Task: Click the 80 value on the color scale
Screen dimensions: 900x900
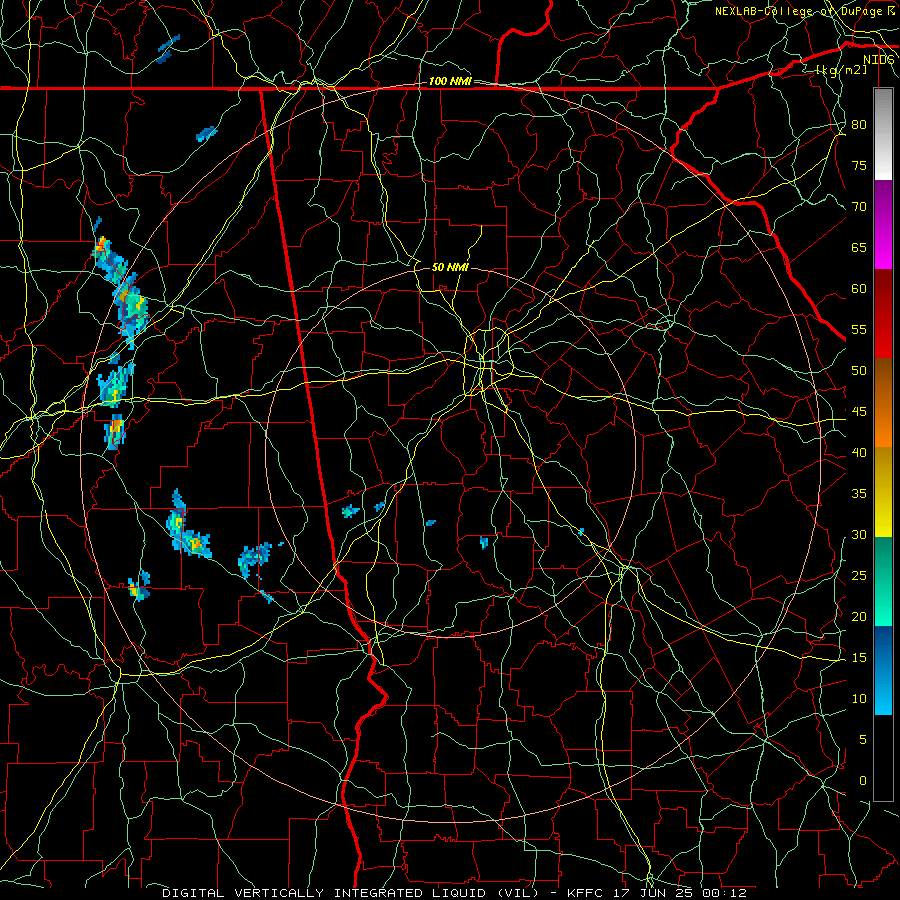Action: click(859, 125)
